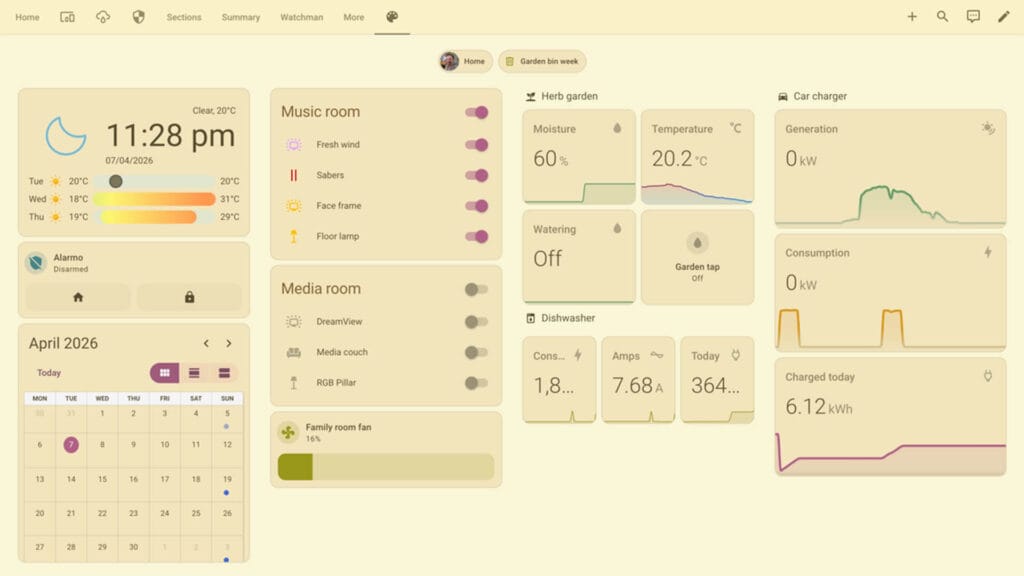Viewport: 1024px width, 576px height.
Task: Click the Sabers light icon
Action: (294, 175)
